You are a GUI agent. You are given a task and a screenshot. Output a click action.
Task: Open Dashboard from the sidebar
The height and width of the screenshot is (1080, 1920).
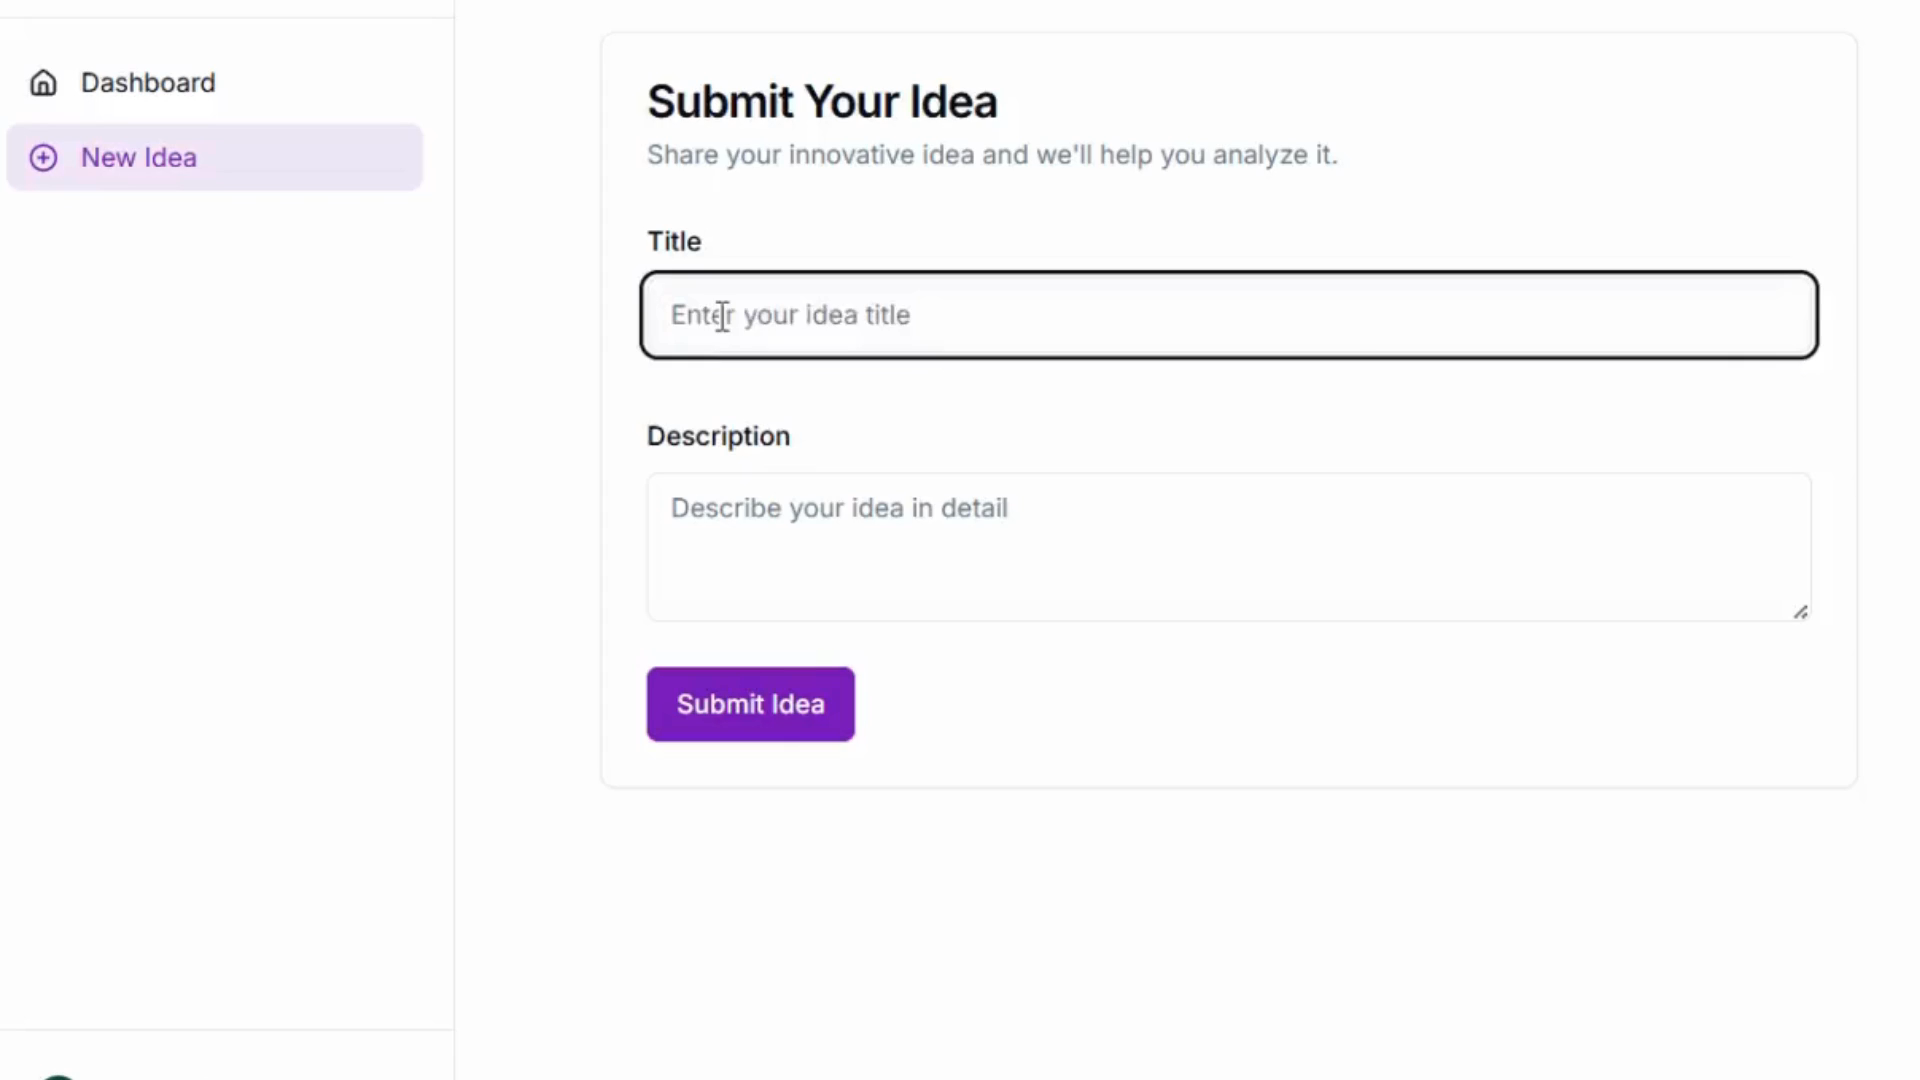pyautogui.click(x=148, y=83)
